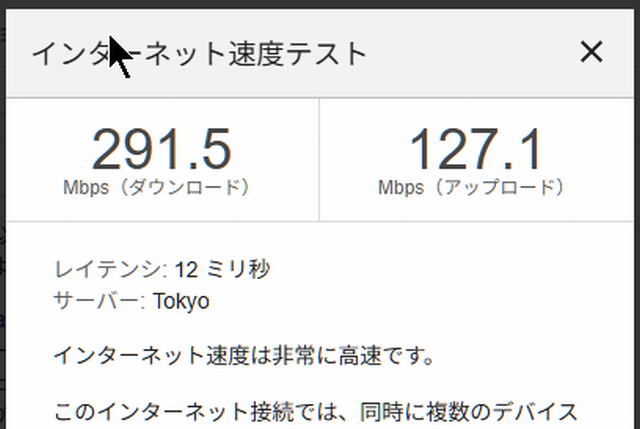Click the インターネット速度は非常に高速です sentence
Image resolution: width=640 pixels, height=429 pixels.
point(245,355)
